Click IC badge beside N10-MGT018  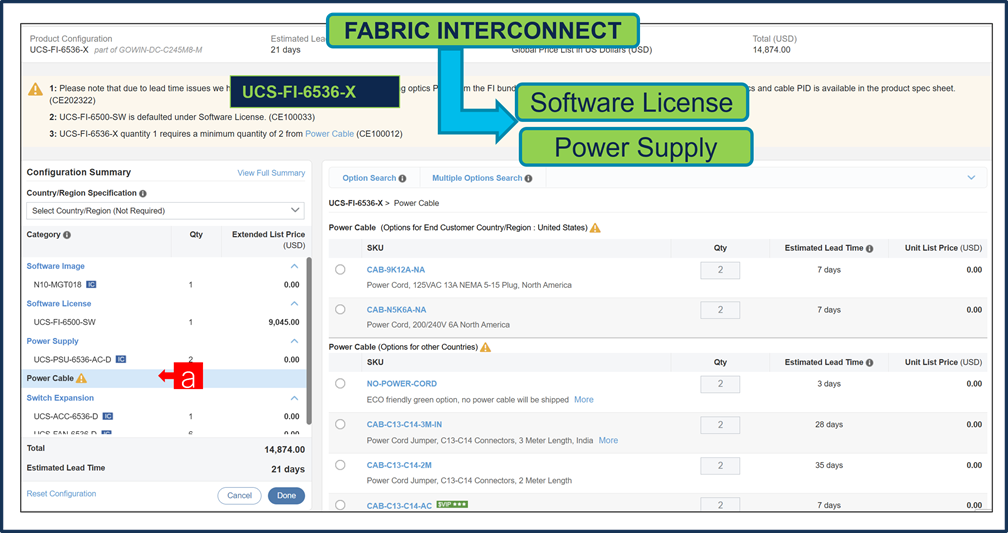point(91,284)
